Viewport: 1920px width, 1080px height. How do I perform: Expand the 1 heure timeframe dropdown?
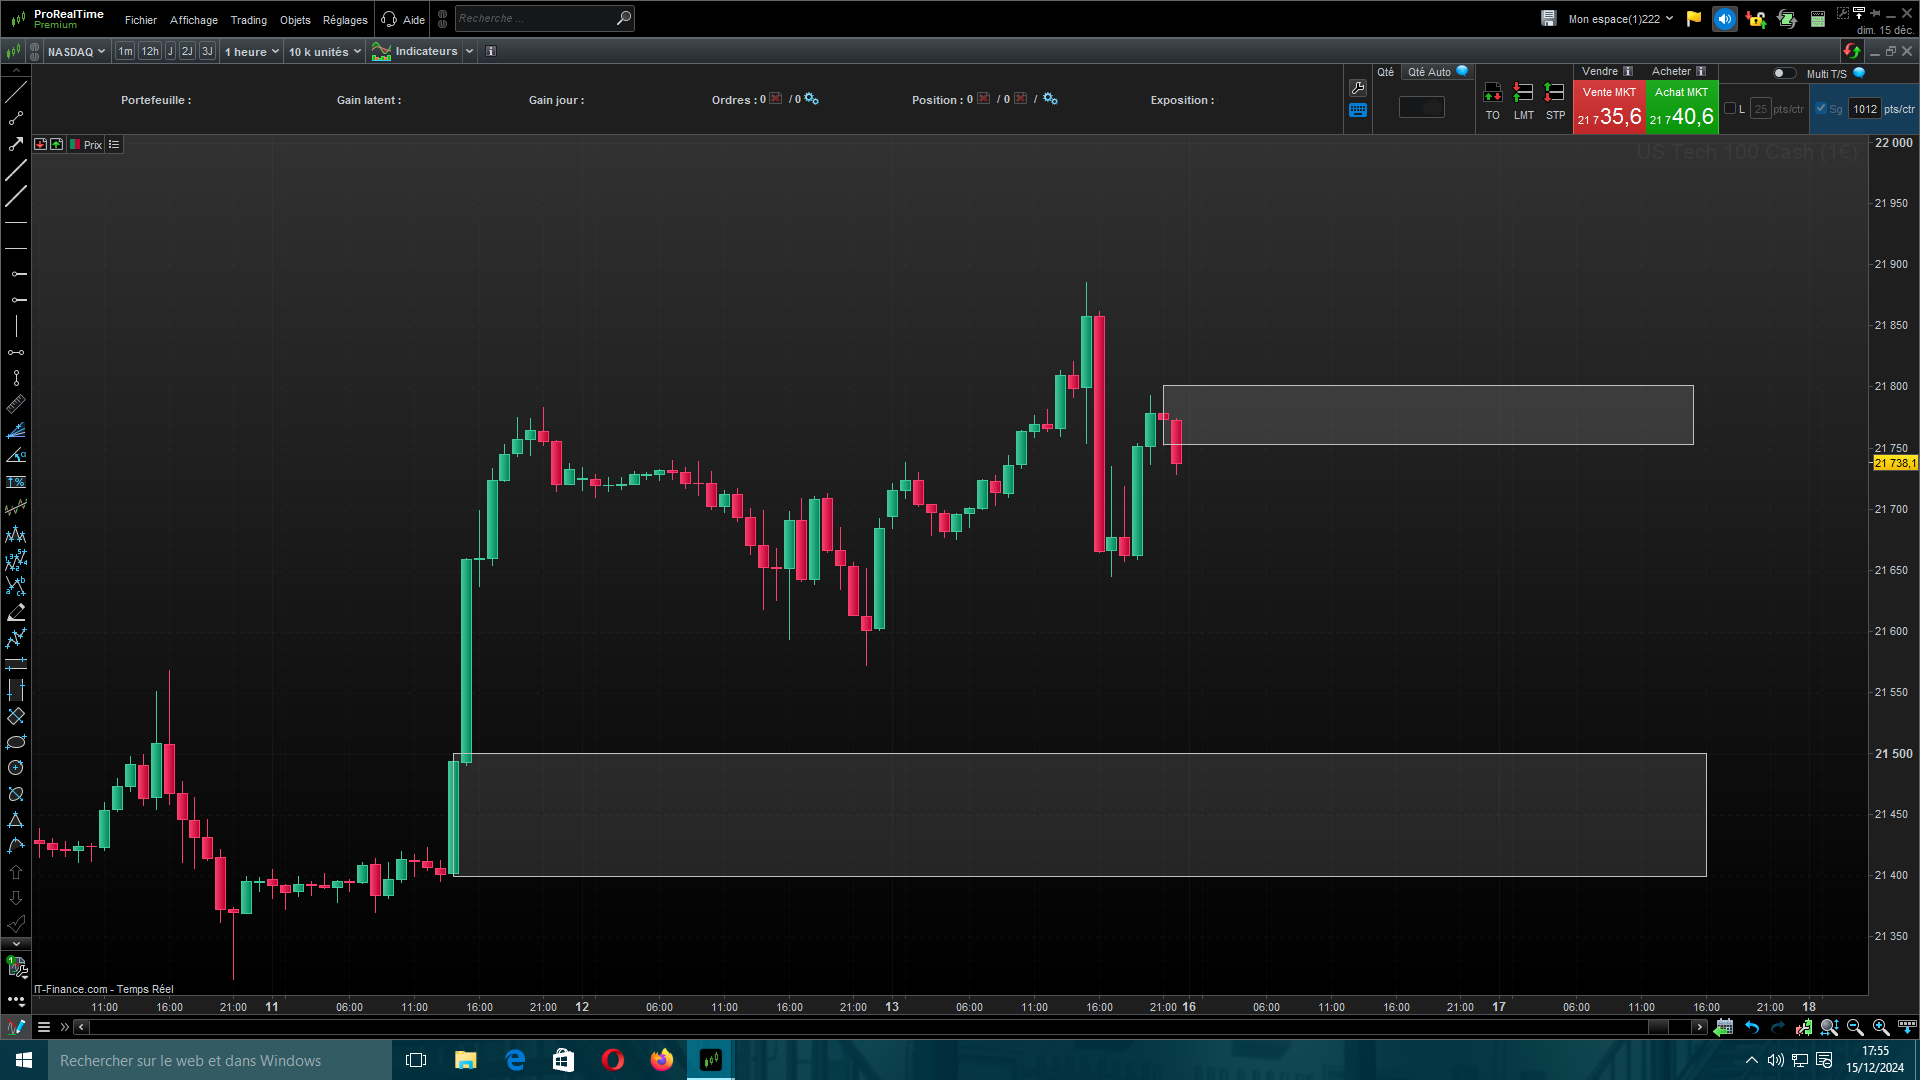click(251, 52)
